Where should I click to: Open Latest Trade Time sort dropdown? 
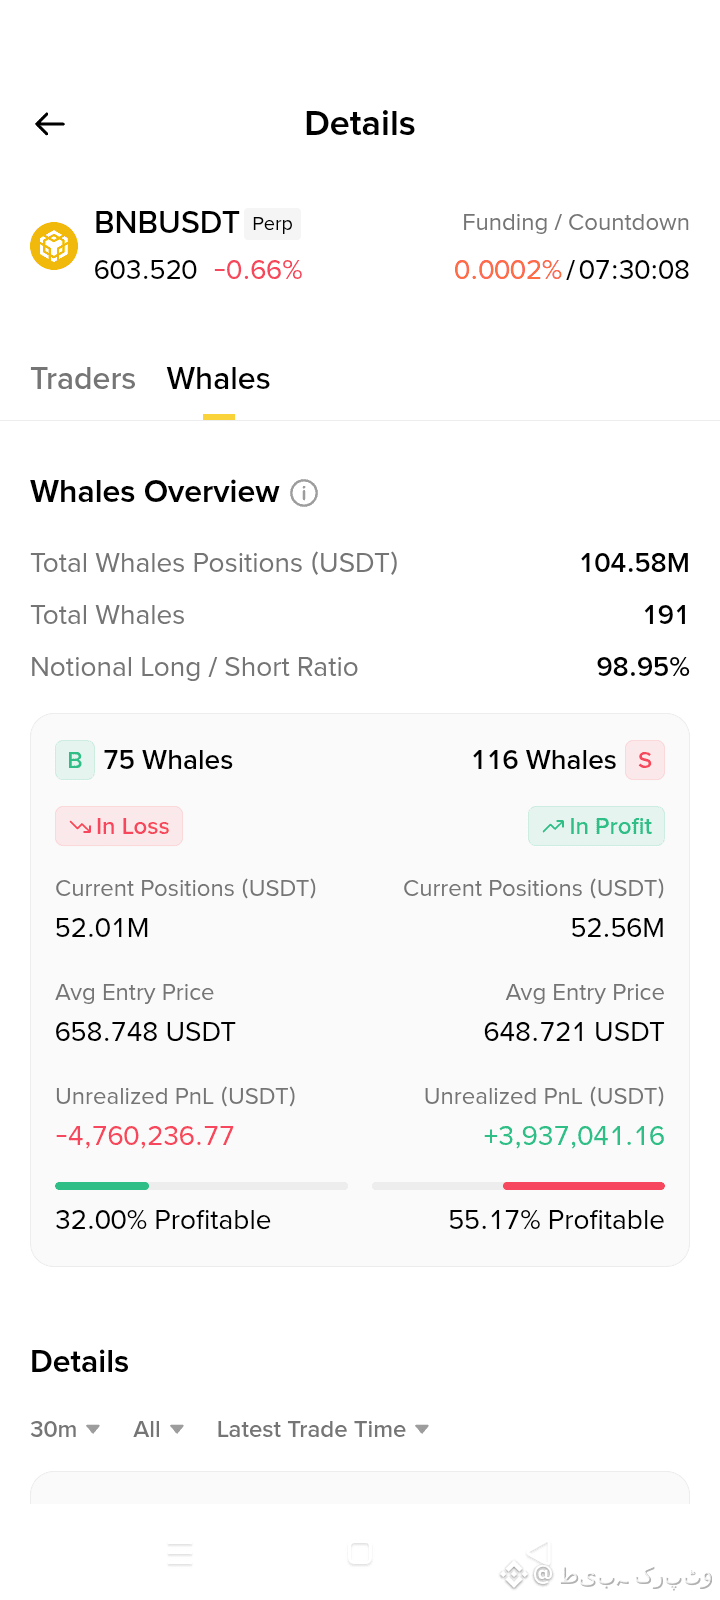click(x=323, y=1429)
